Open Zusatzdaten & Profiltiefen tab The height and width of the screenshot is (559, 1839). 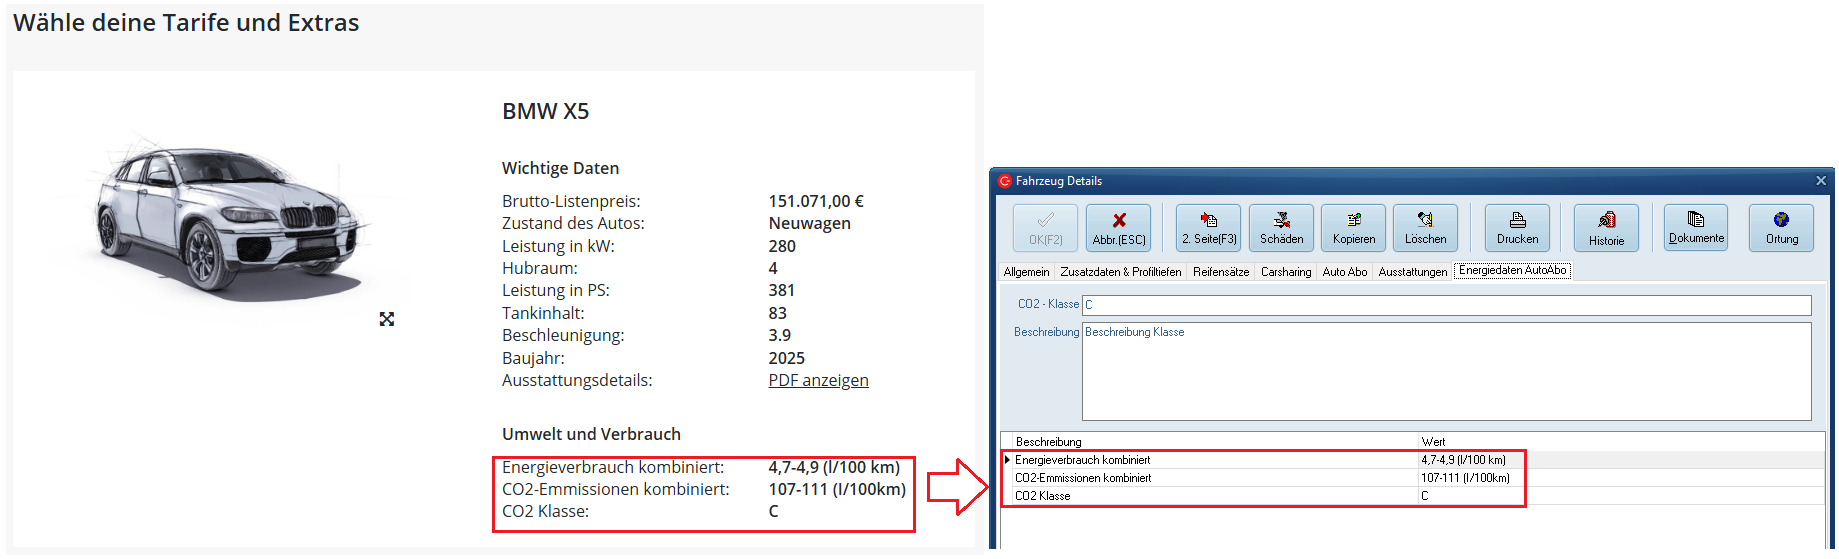[x=1120, y=272]
